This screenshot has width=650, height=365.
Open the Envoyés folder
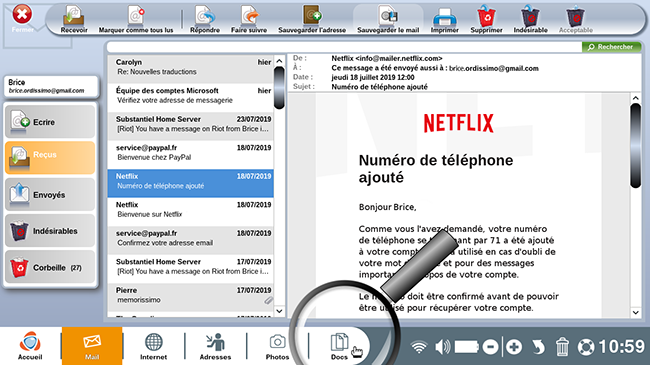pos(50,194)
